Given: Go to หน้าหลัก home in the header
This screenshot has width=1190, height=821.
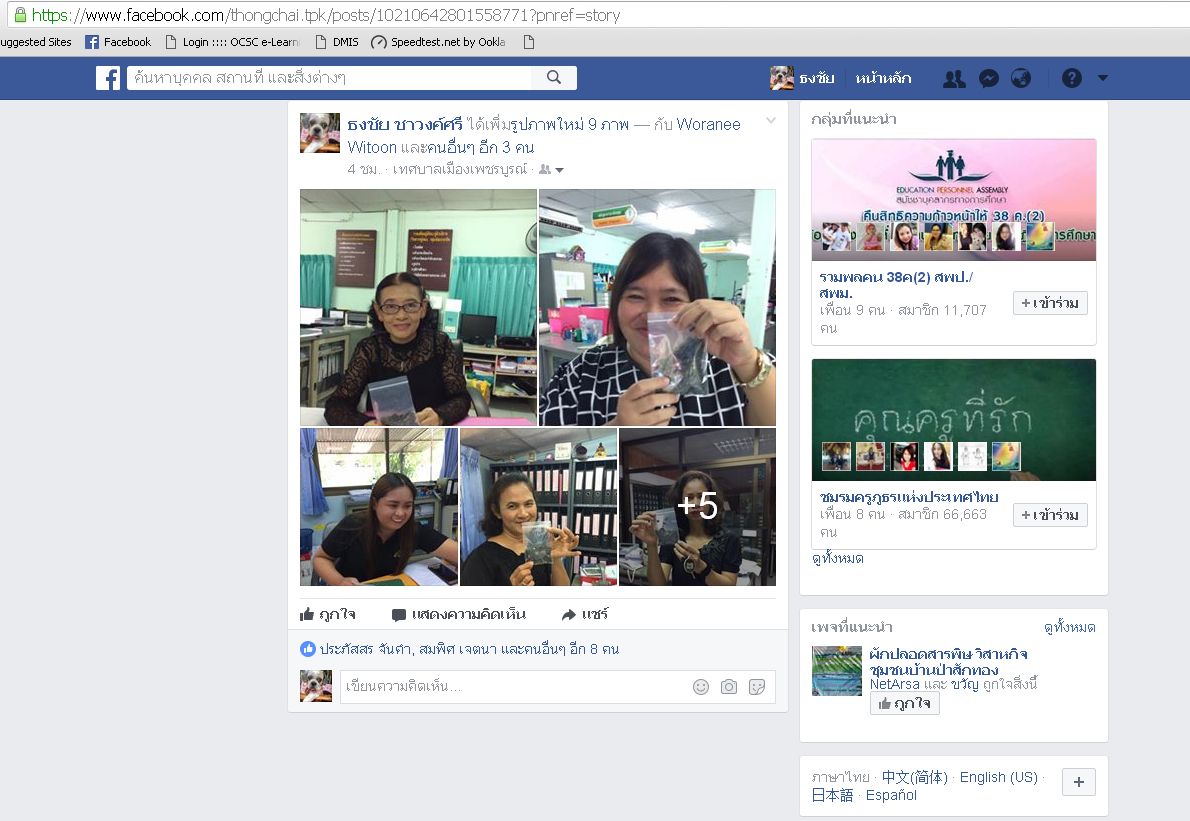Looking at the screenshot, I should tap(883, 78).
